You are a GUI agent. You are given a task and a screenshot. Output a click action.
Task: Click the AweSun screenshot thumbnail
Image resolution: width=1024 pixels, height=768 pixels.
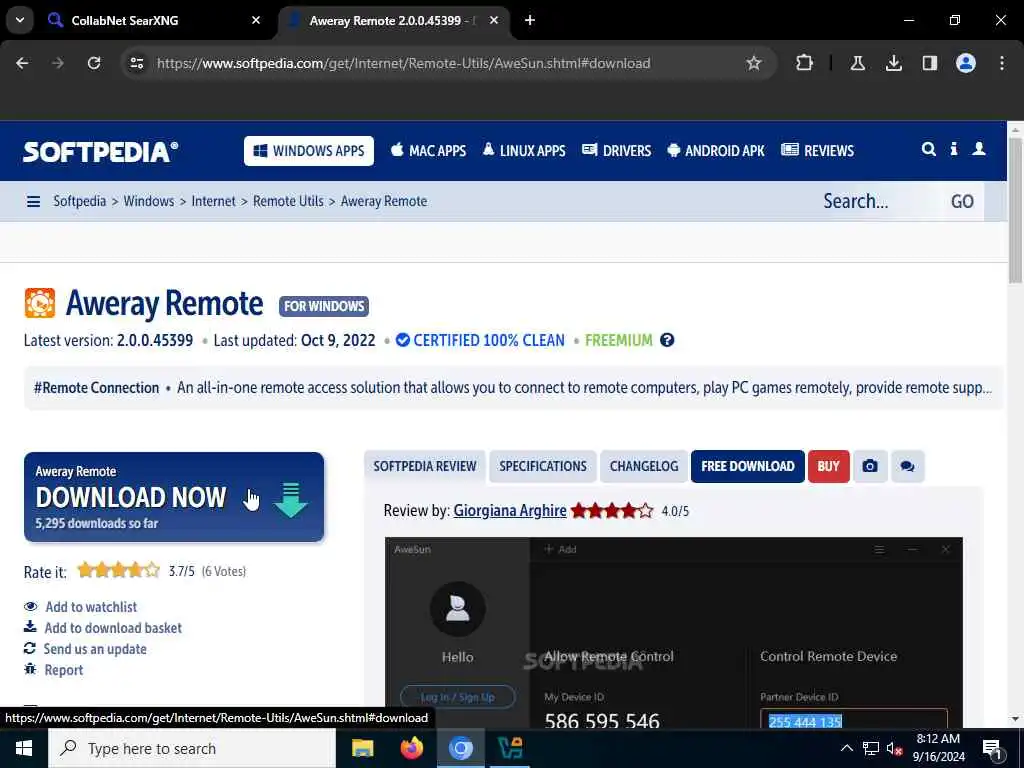tap(673, 632)
